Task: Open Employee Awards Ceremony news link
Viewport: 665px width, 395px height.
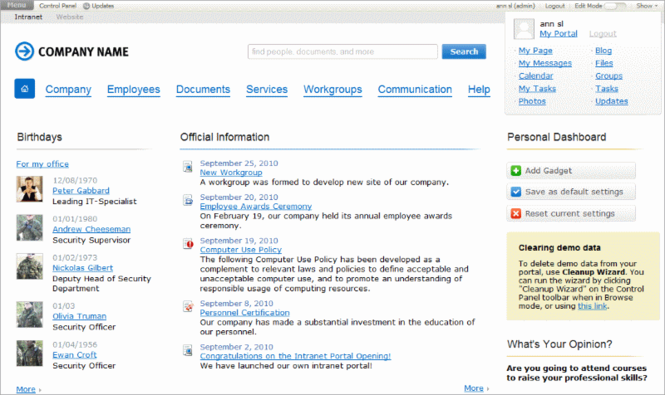Action: [x=256, y=206]
